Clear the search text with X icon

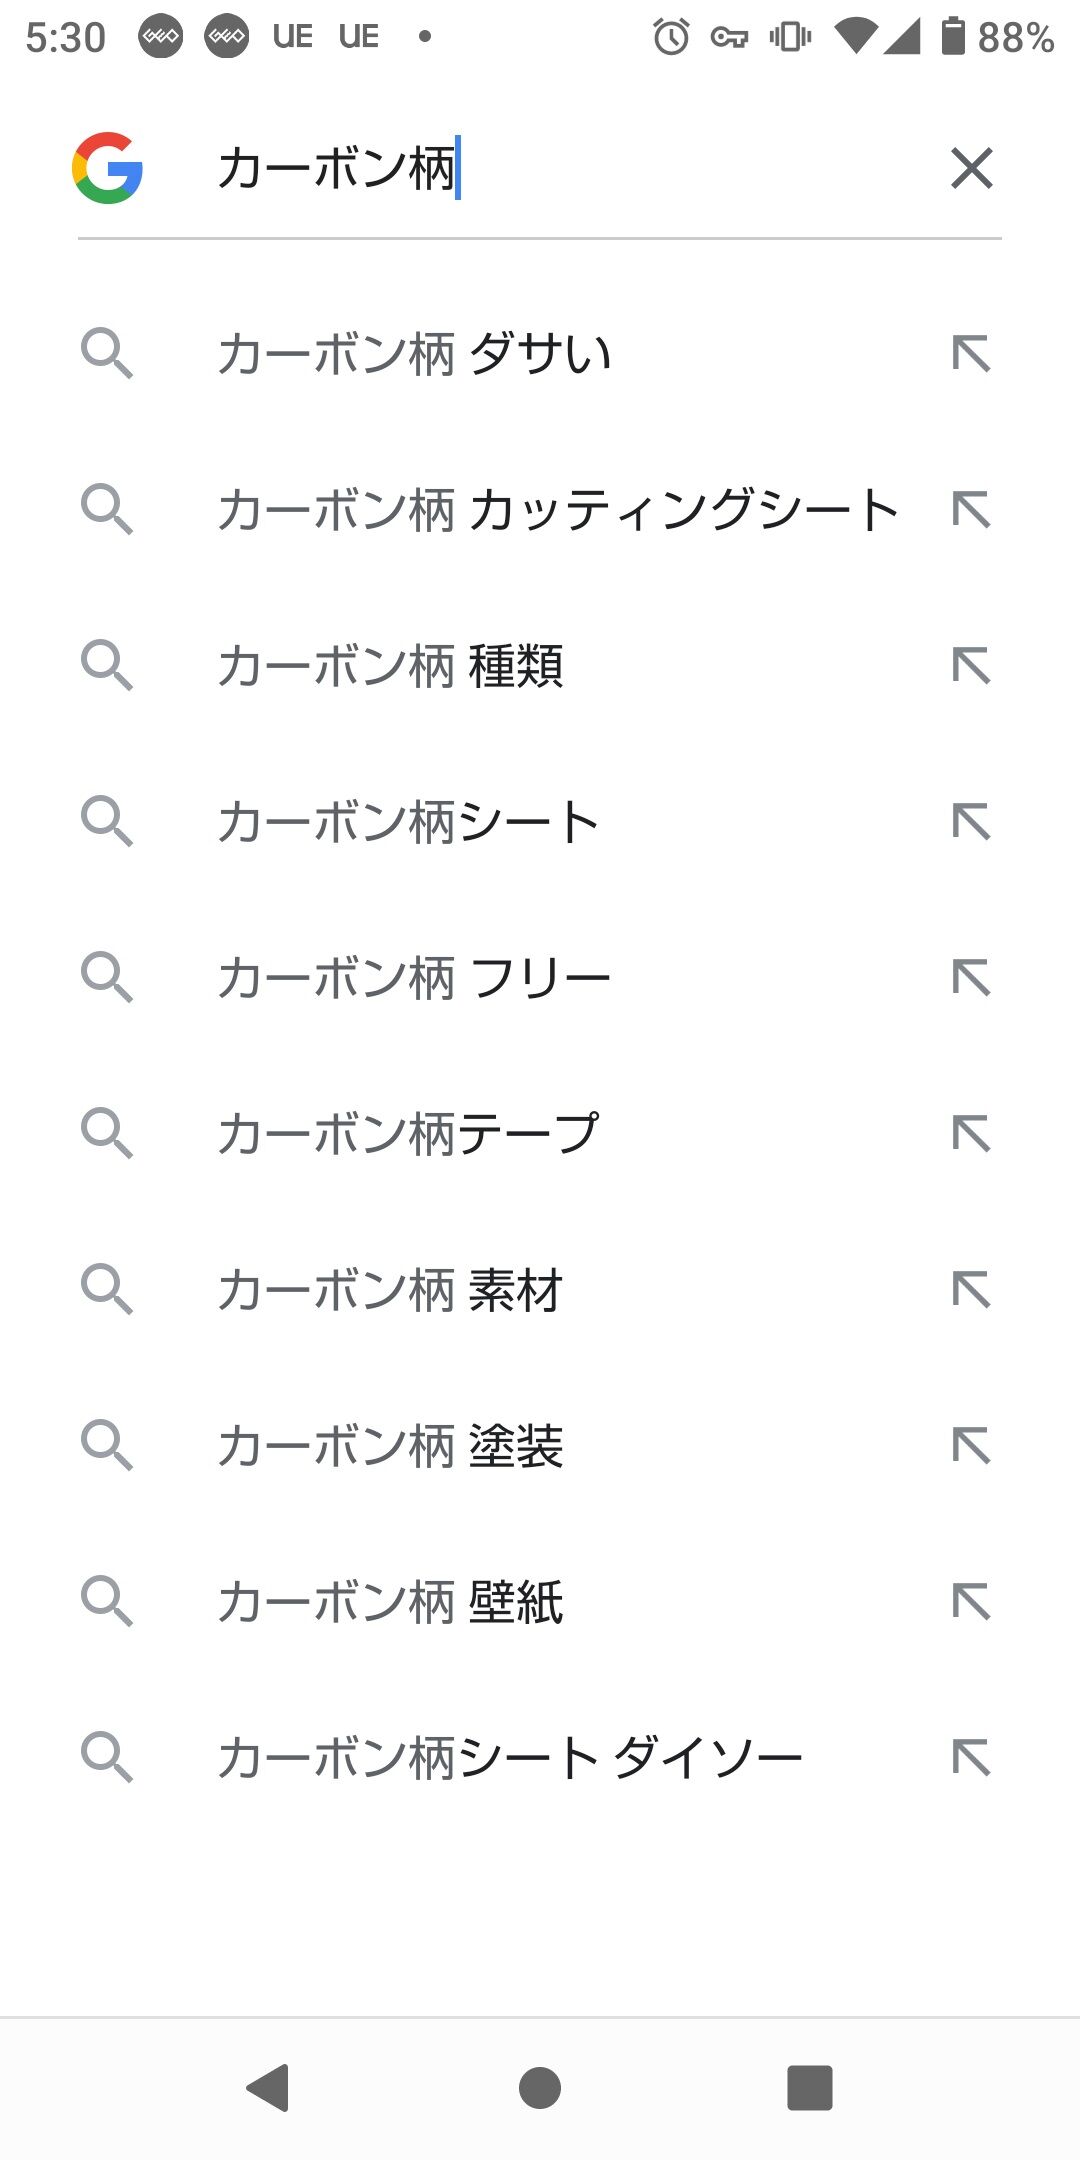971,168
